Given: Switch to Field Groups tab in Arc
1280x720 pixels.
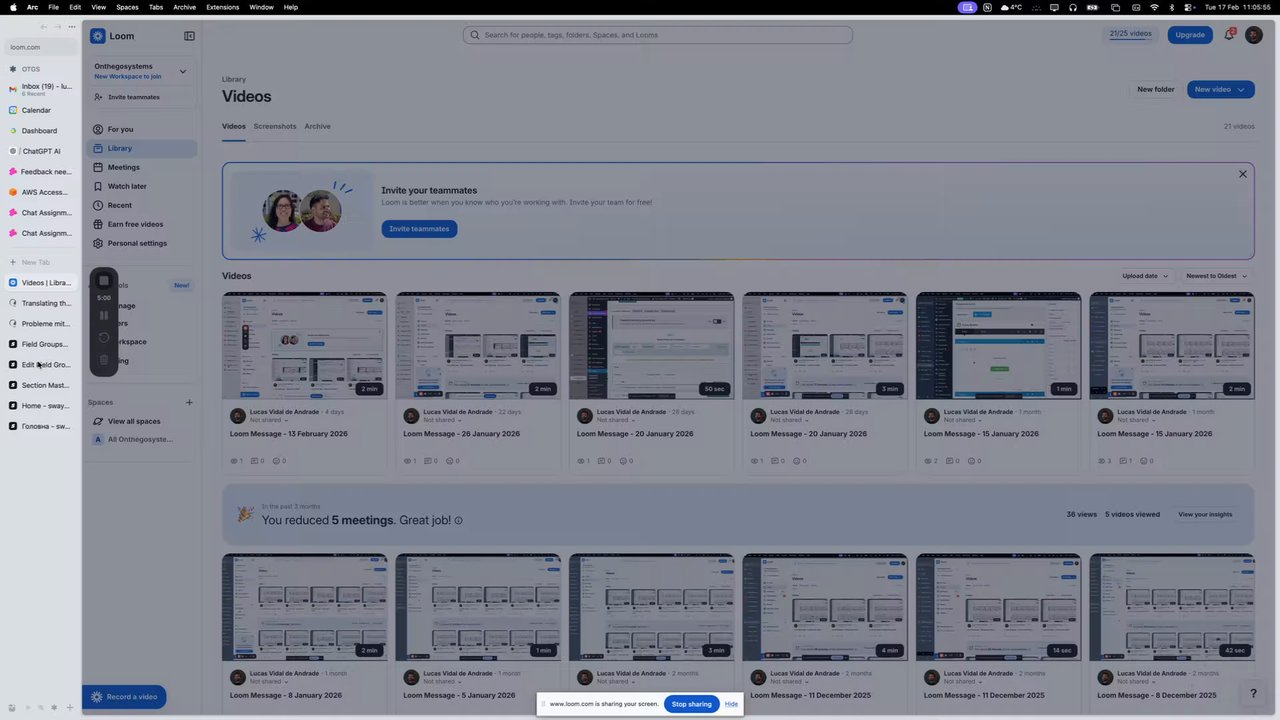Looking at the screenshot, I should pos(40,344).
